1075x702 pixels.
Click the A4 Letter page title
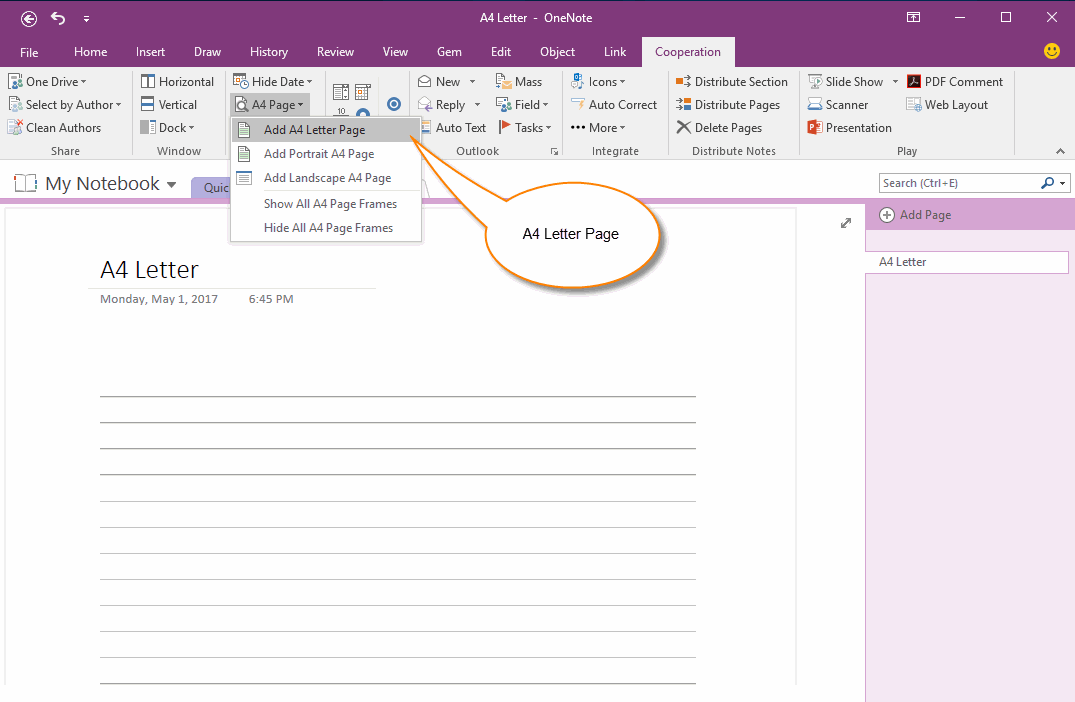(149, 270)
